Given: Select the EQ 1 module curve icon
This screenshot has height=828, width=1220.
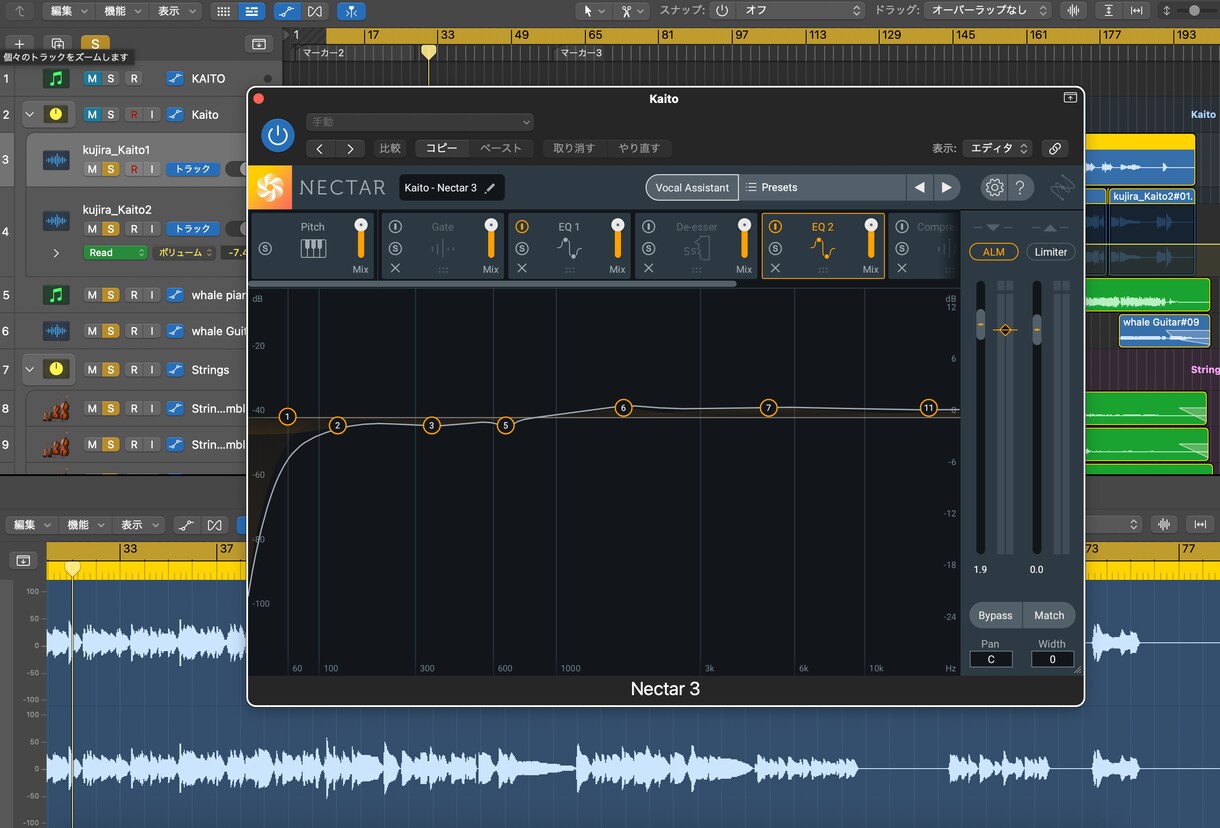Looking at the screenshot, I should point(569,248).
